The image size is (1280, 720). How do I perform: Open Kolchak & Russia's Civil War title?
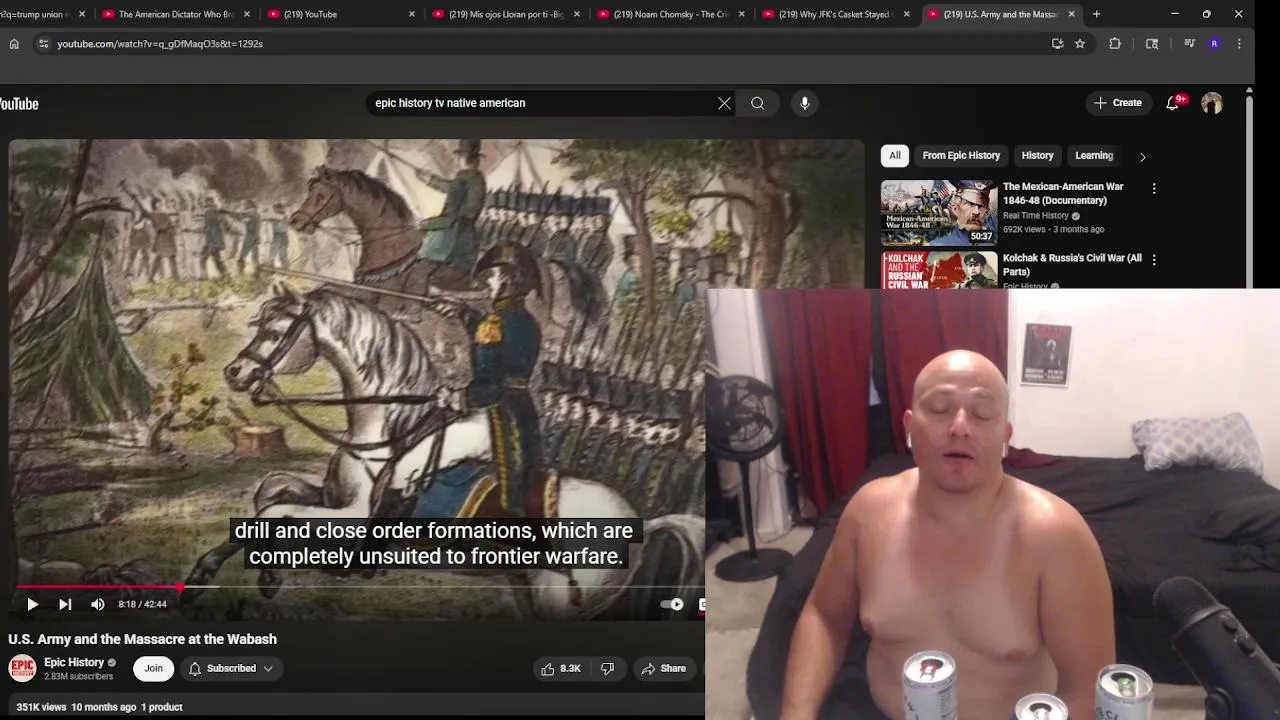(x=1072, y=265)
